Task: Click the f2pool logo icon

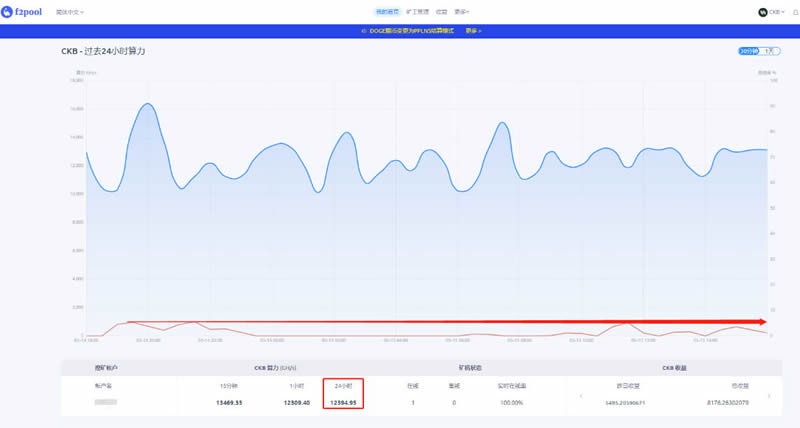Action: click(8, 12)
